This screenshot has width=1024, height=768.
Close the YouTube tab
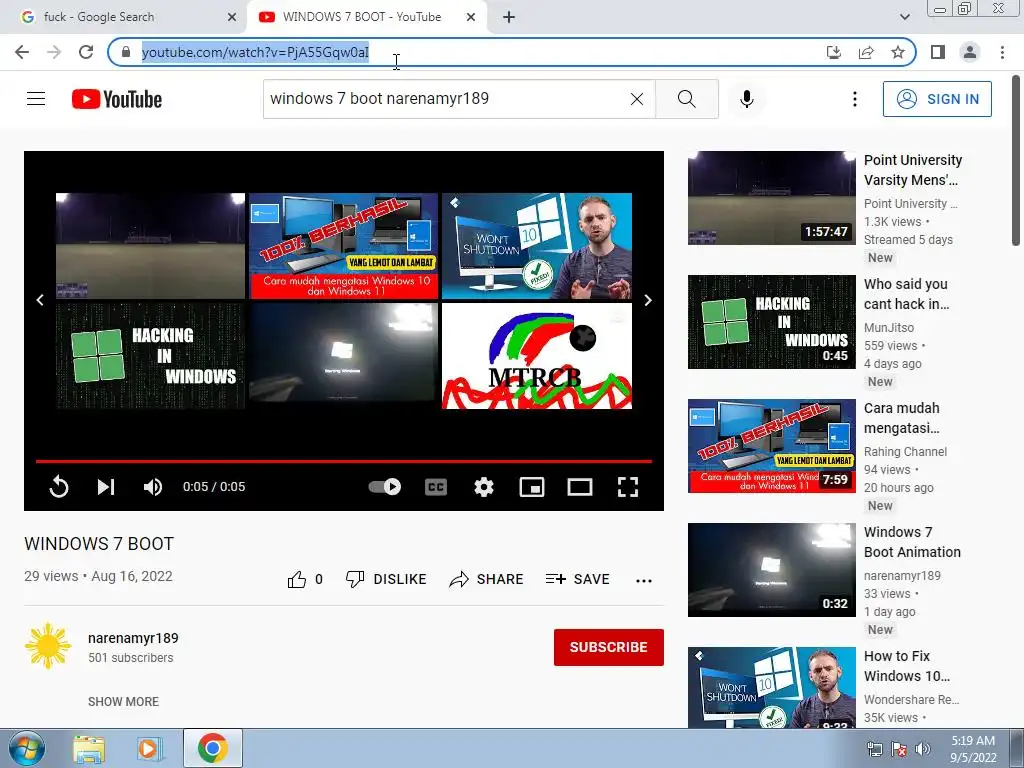click(471, 17)
